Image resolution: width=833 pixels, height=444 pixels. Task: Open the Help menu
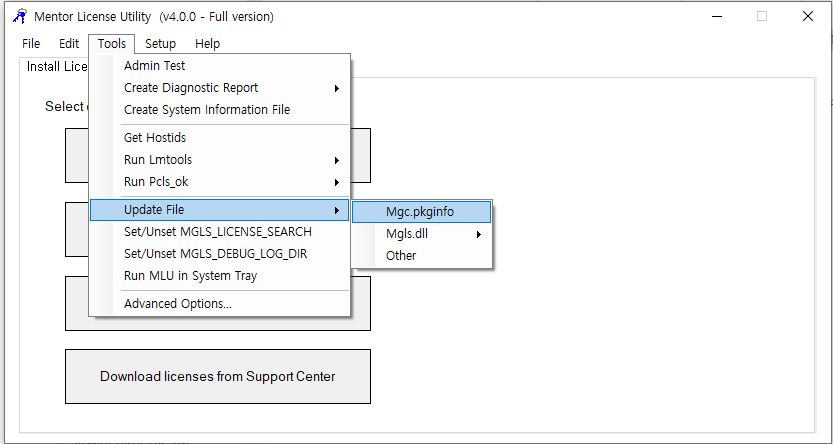(x=207, y=44)
